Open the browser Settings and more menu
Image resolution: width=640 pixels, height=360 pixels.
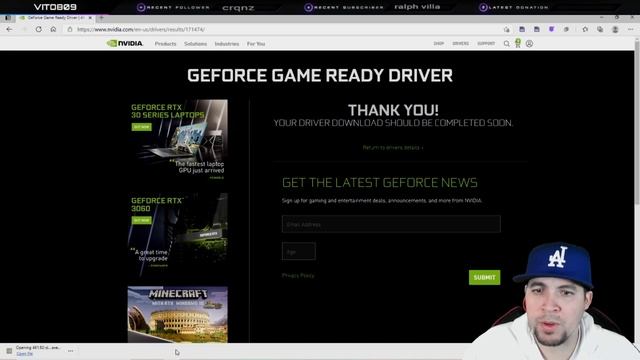[x=631, y=29]
